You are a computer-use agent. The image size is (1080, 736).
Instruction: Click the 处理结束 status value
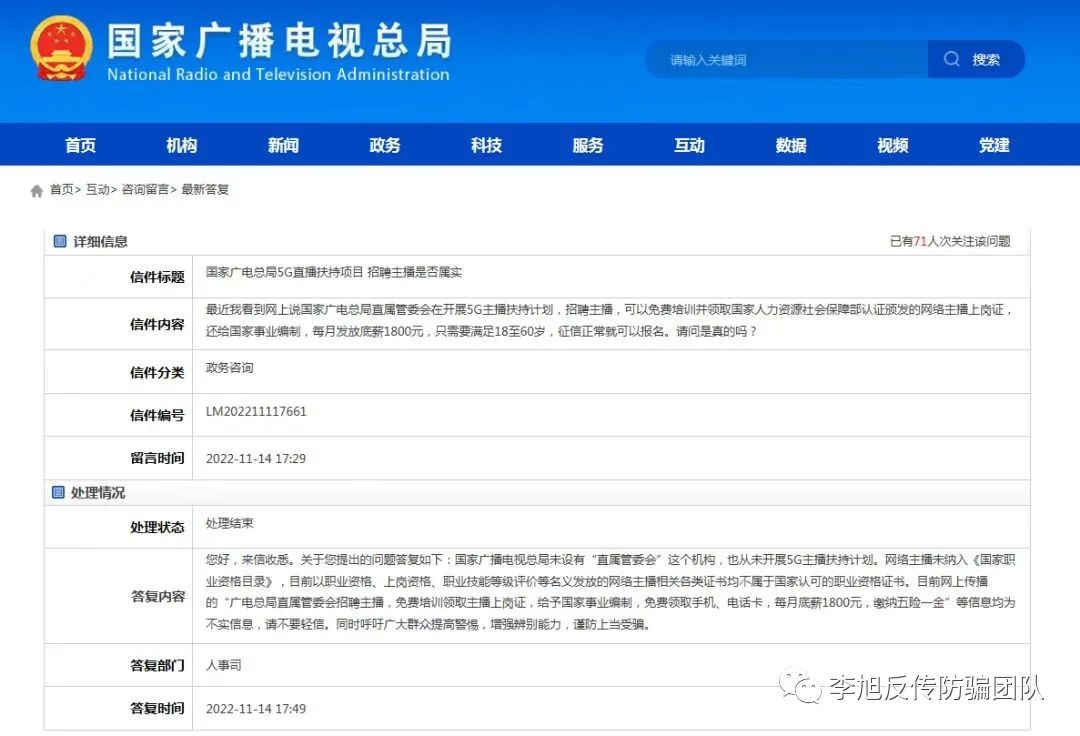tap(229, 523)
